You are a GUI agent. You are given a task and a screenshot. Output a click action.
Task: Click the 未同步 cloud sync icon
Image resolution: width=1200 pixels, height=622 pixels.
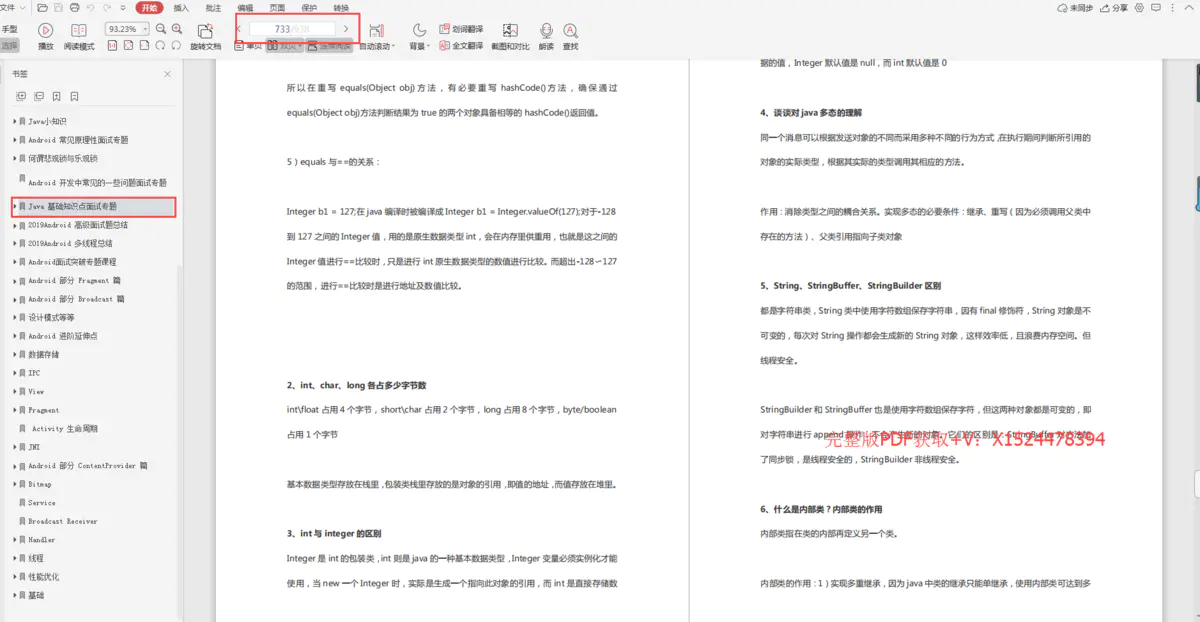tap(1075, 8)
